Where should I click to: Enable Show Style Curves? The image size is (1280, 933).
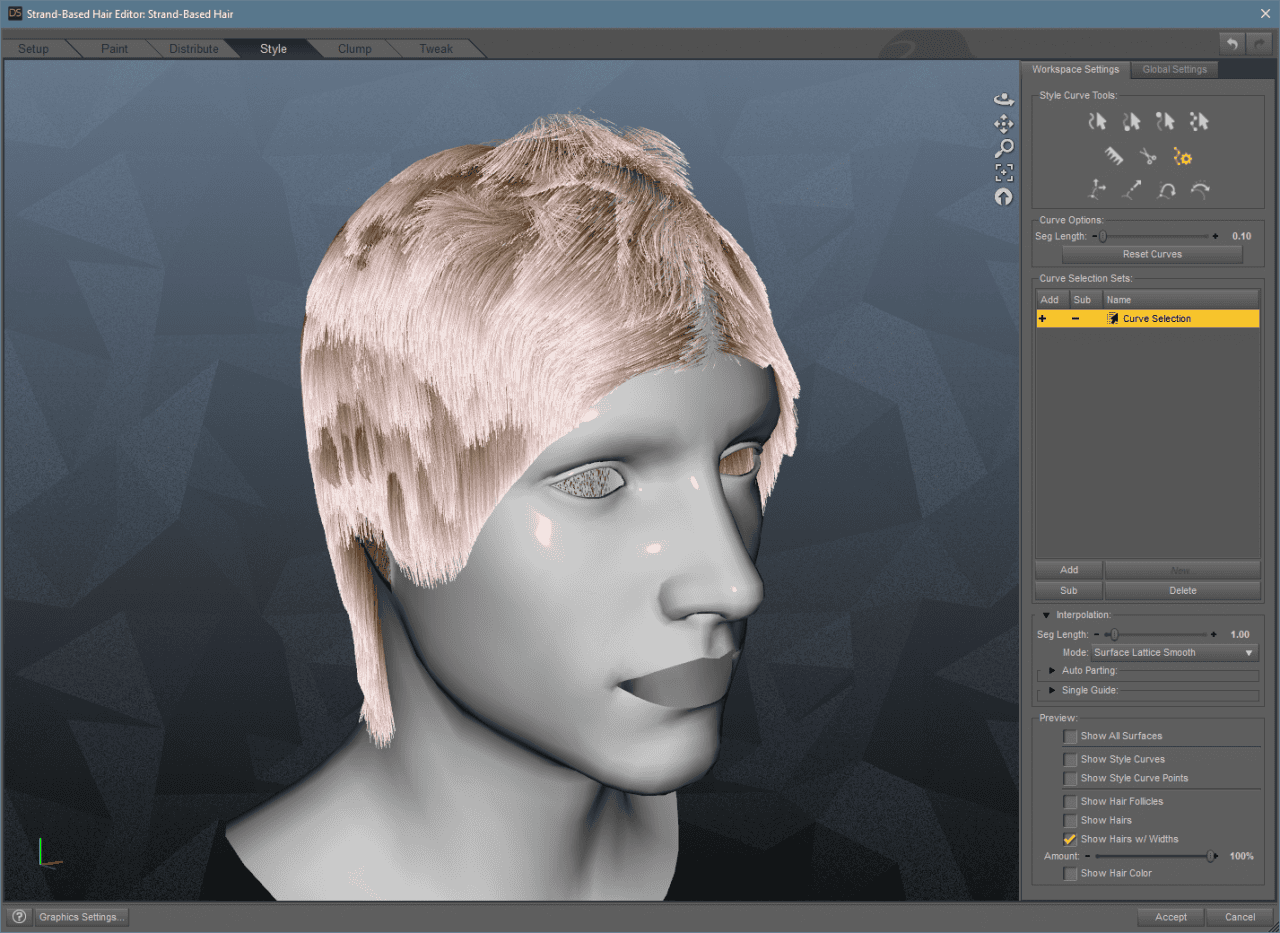pyautogui.click(x=1069, y=759)
